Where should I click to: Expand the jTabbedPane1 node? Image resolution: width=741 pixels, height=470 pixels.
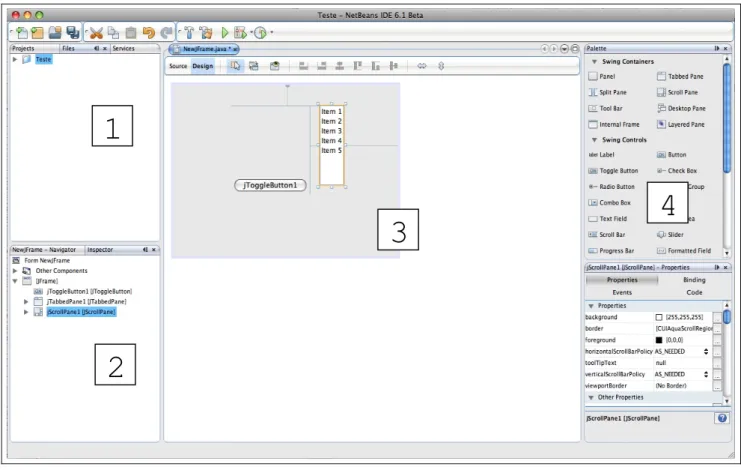(x=26, y=301)
